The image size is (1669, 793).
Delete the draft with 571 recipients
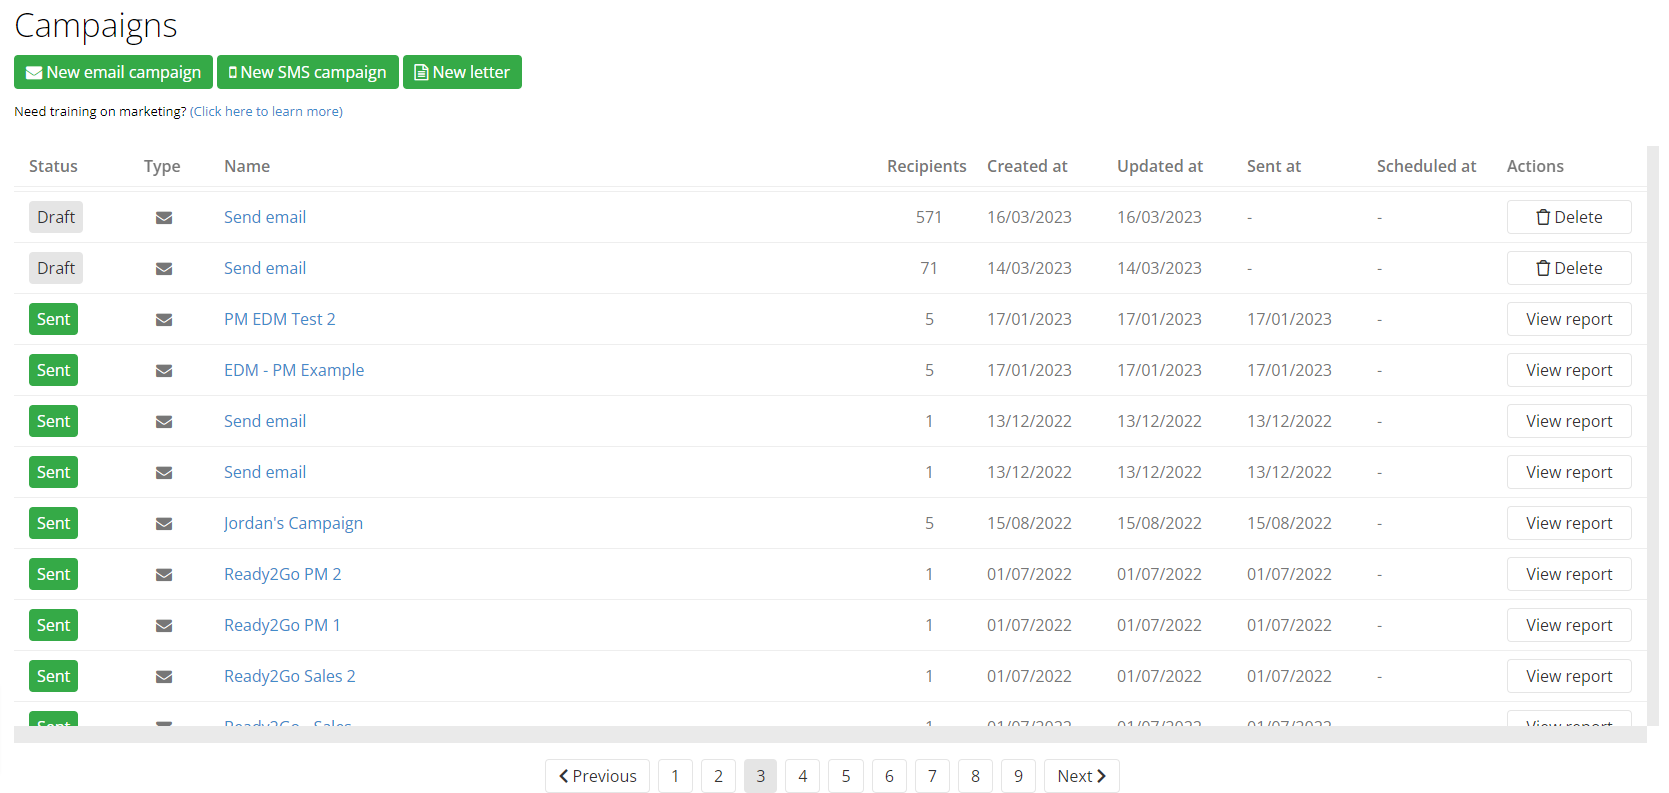[x=1568, y=217]
